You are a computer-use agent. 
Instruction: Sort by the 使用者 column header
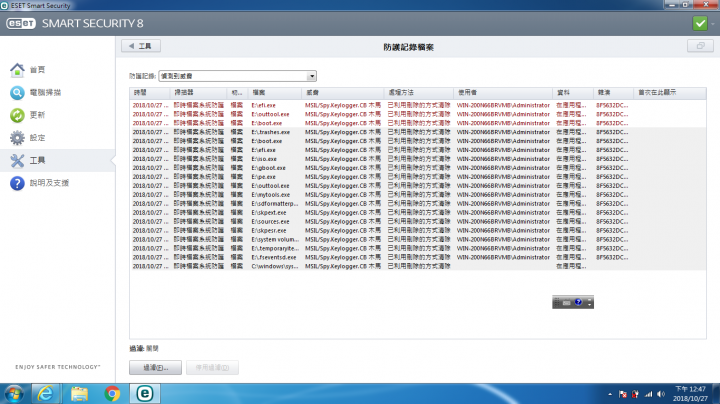click(x=503, y=93)
